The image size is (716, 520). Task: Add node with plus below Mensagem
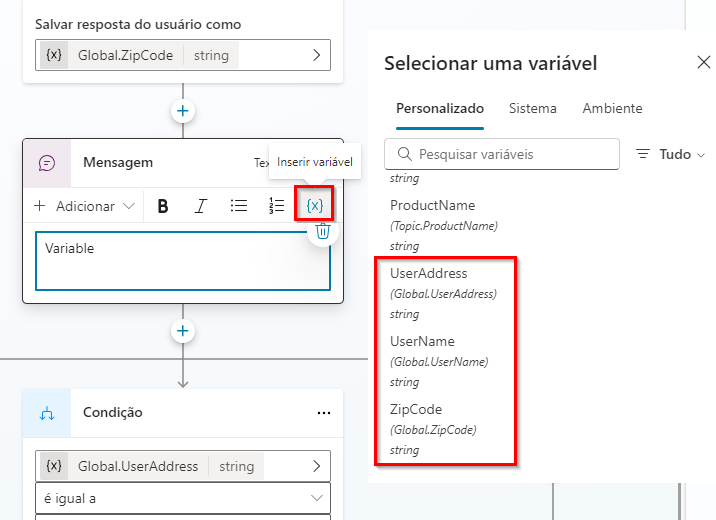coord(182,331)
